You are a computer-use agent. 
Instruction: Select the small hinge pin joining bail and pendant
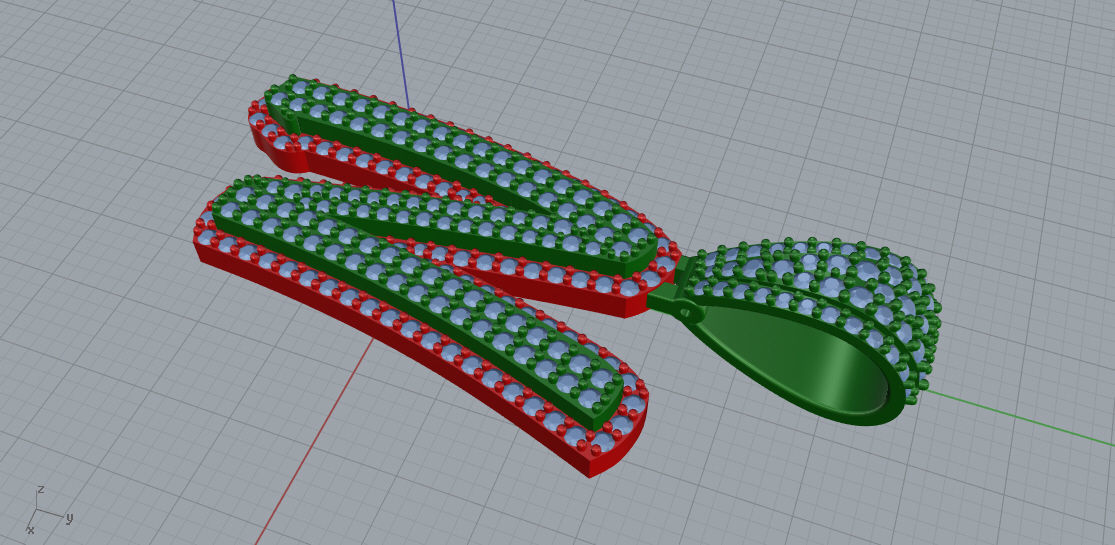tap(685, 311)
